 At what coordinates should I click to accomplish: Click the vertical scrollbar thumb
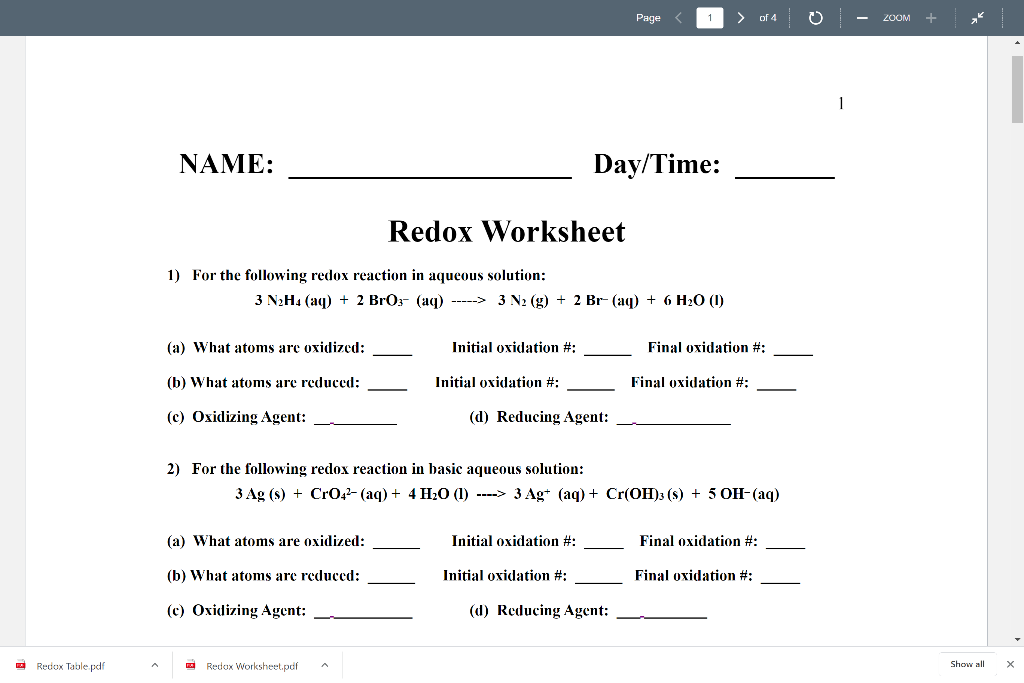1016,85
